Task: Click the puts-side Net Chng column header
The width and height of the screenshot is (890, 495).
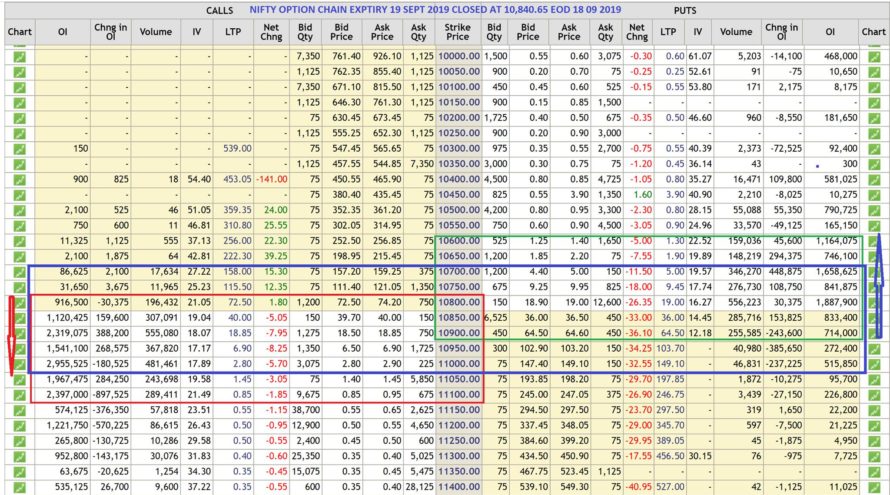Action: 637,32
